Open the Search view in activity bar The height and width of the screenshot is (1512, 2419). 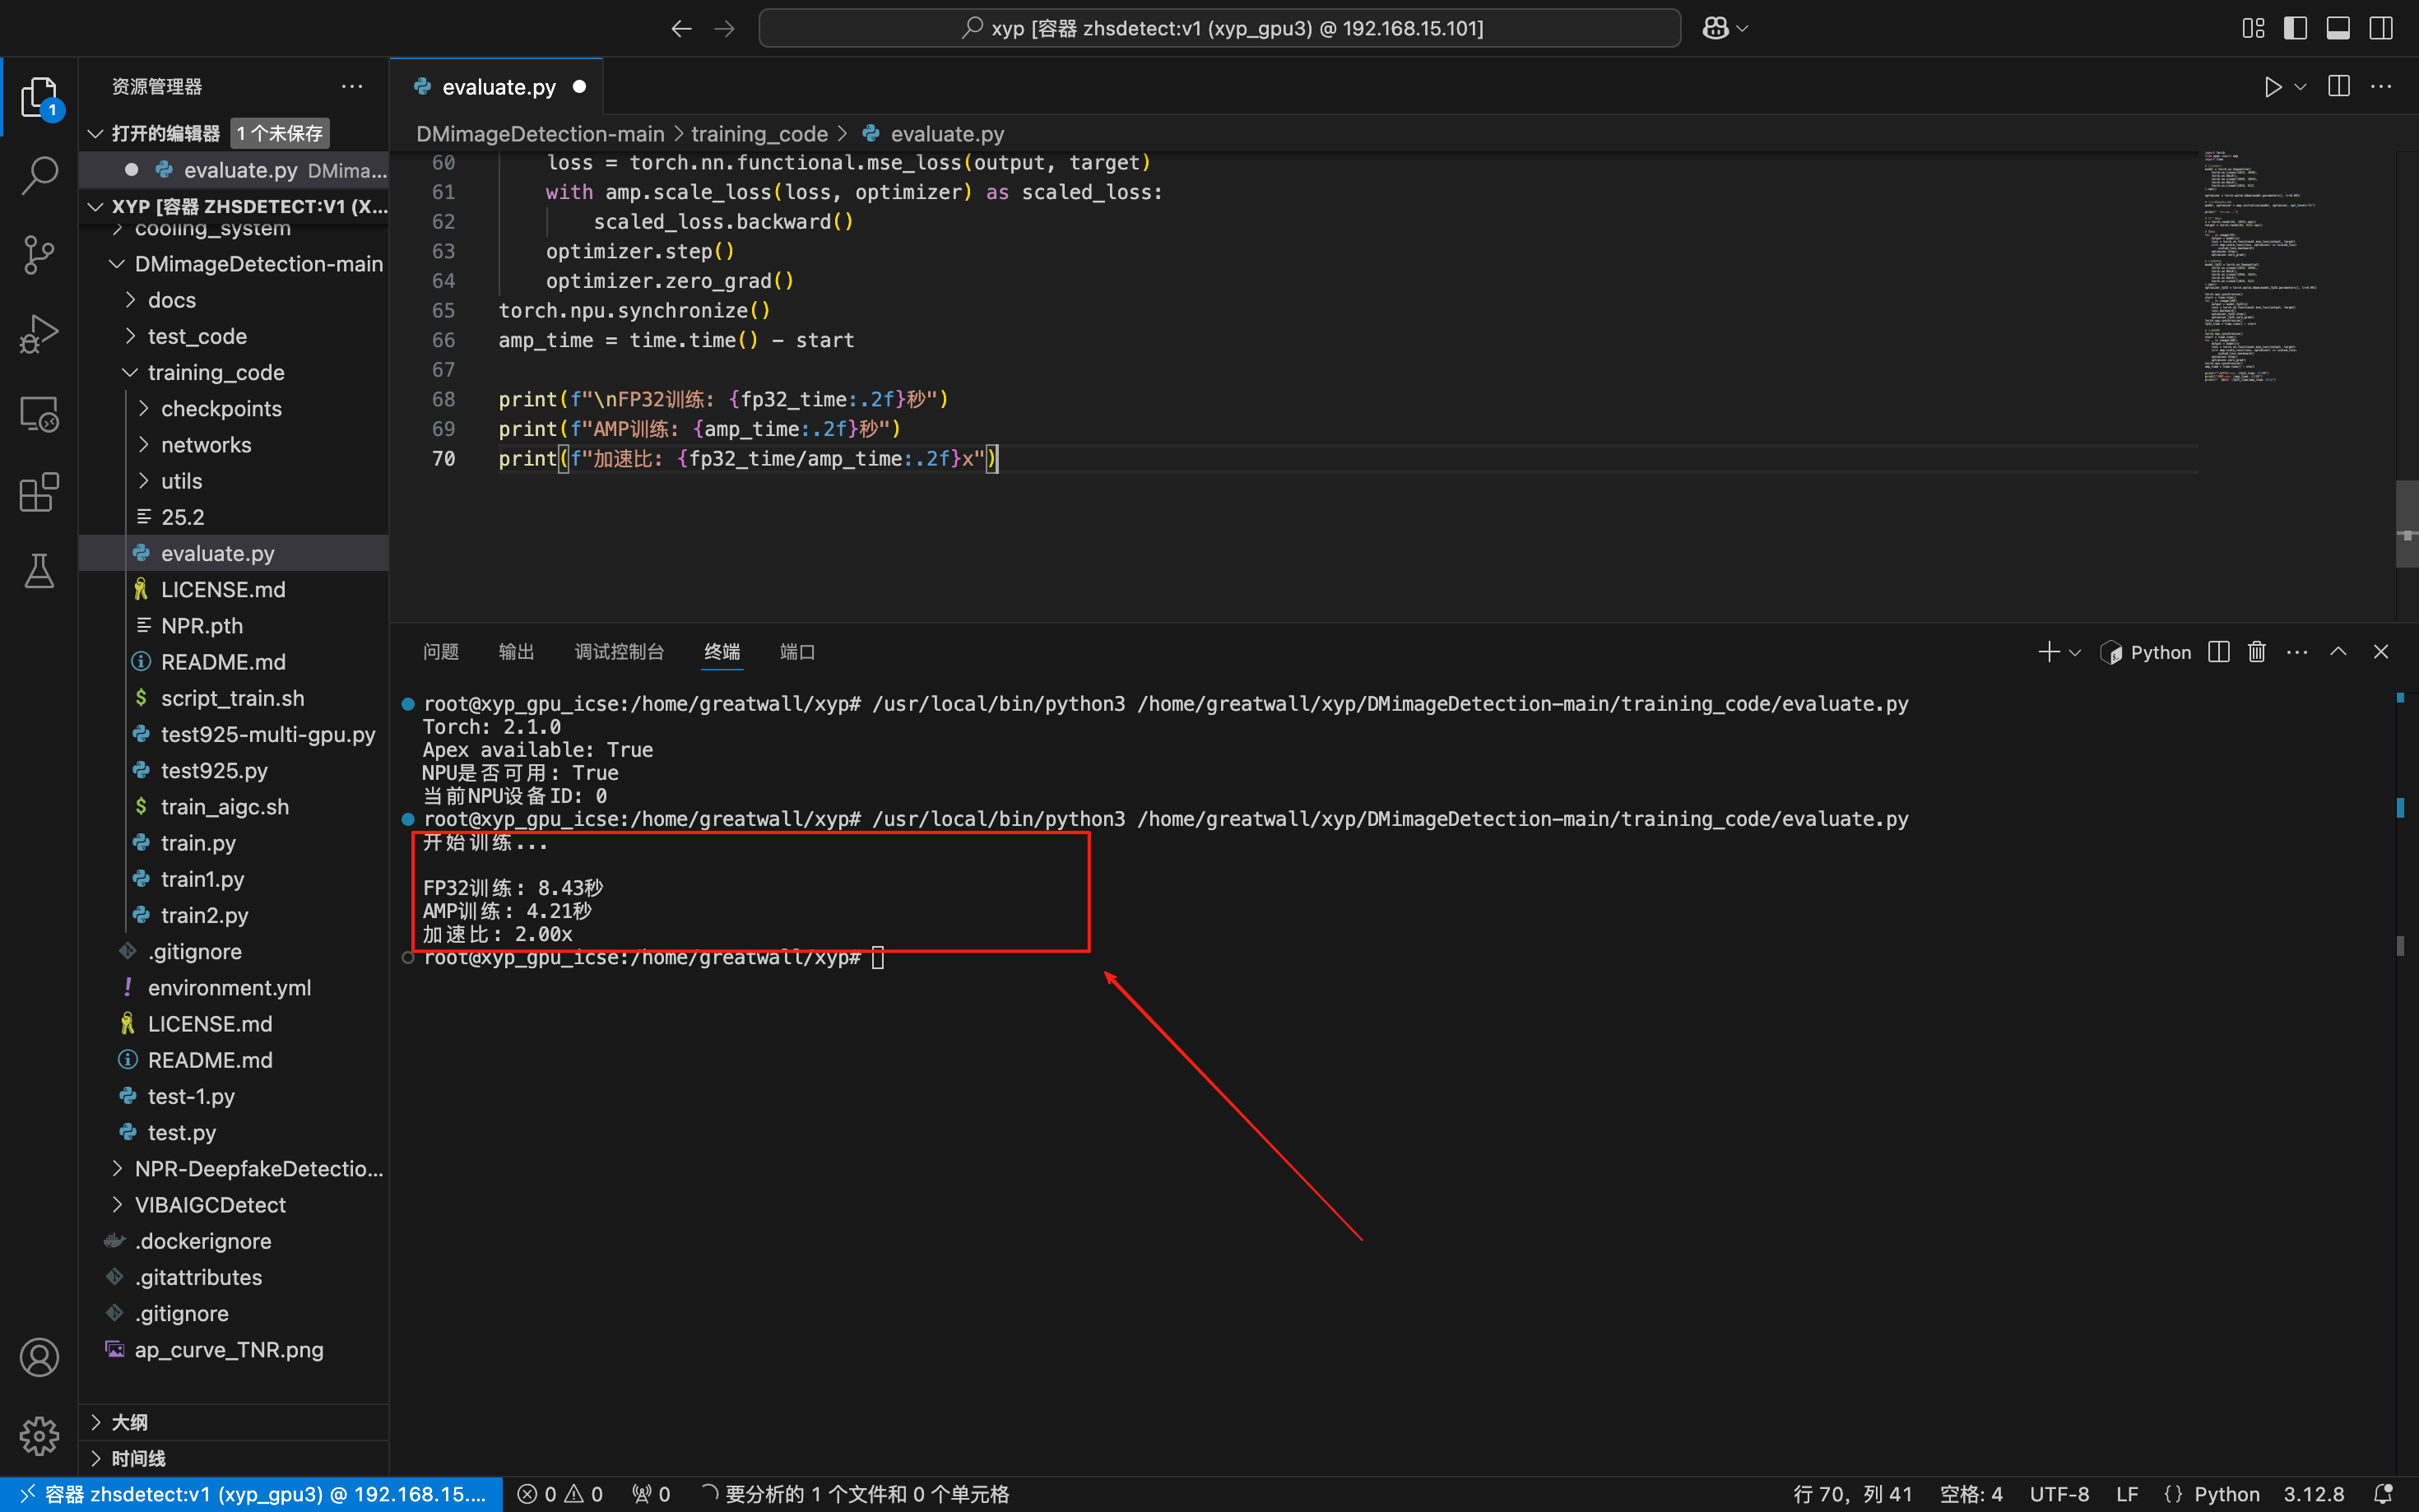39,175
